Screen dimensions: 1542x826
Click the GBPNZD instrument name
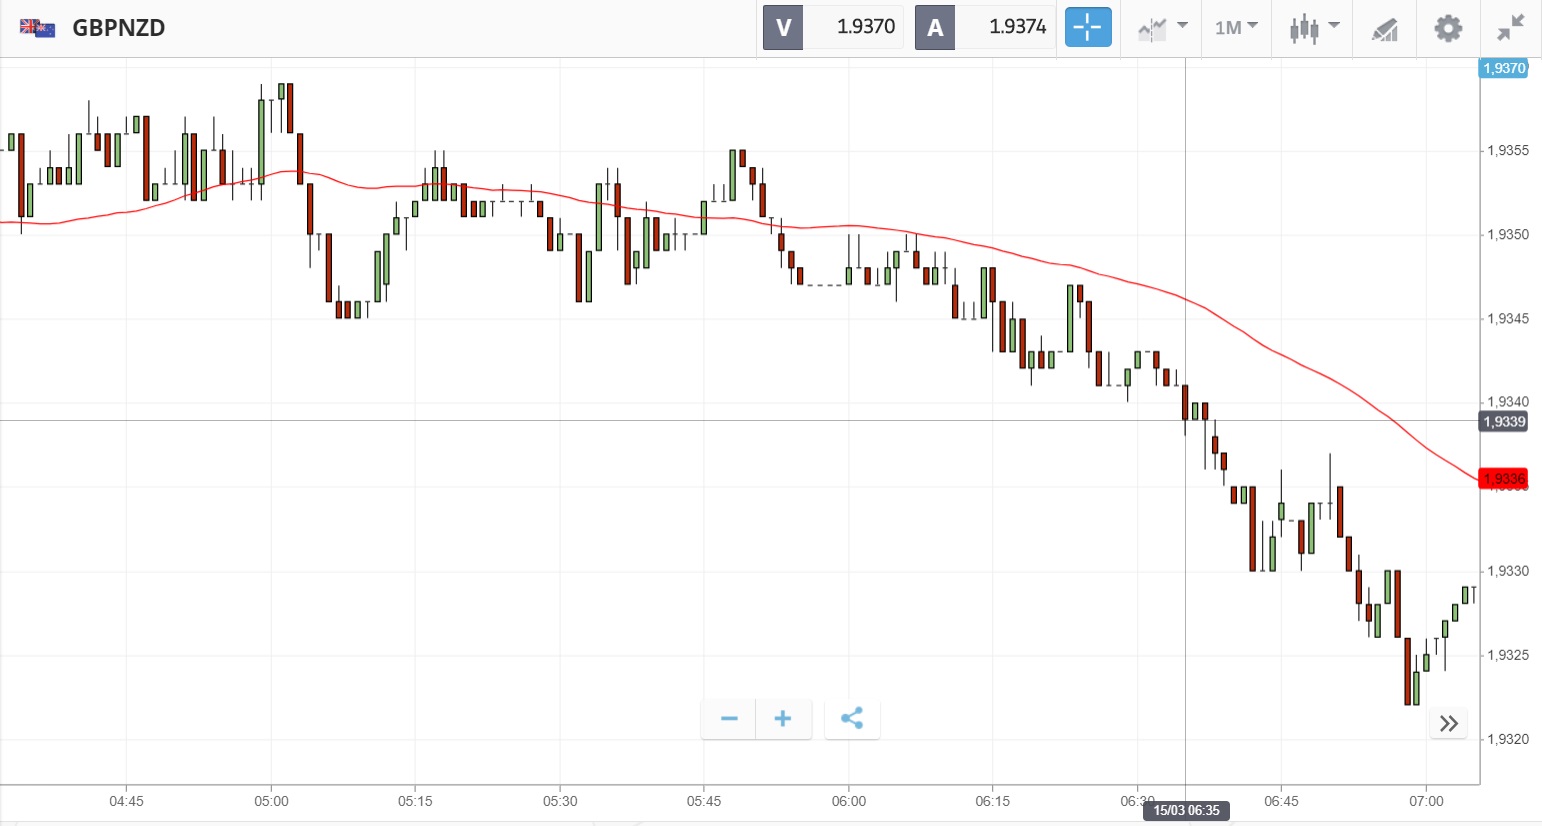click(118, 28)
